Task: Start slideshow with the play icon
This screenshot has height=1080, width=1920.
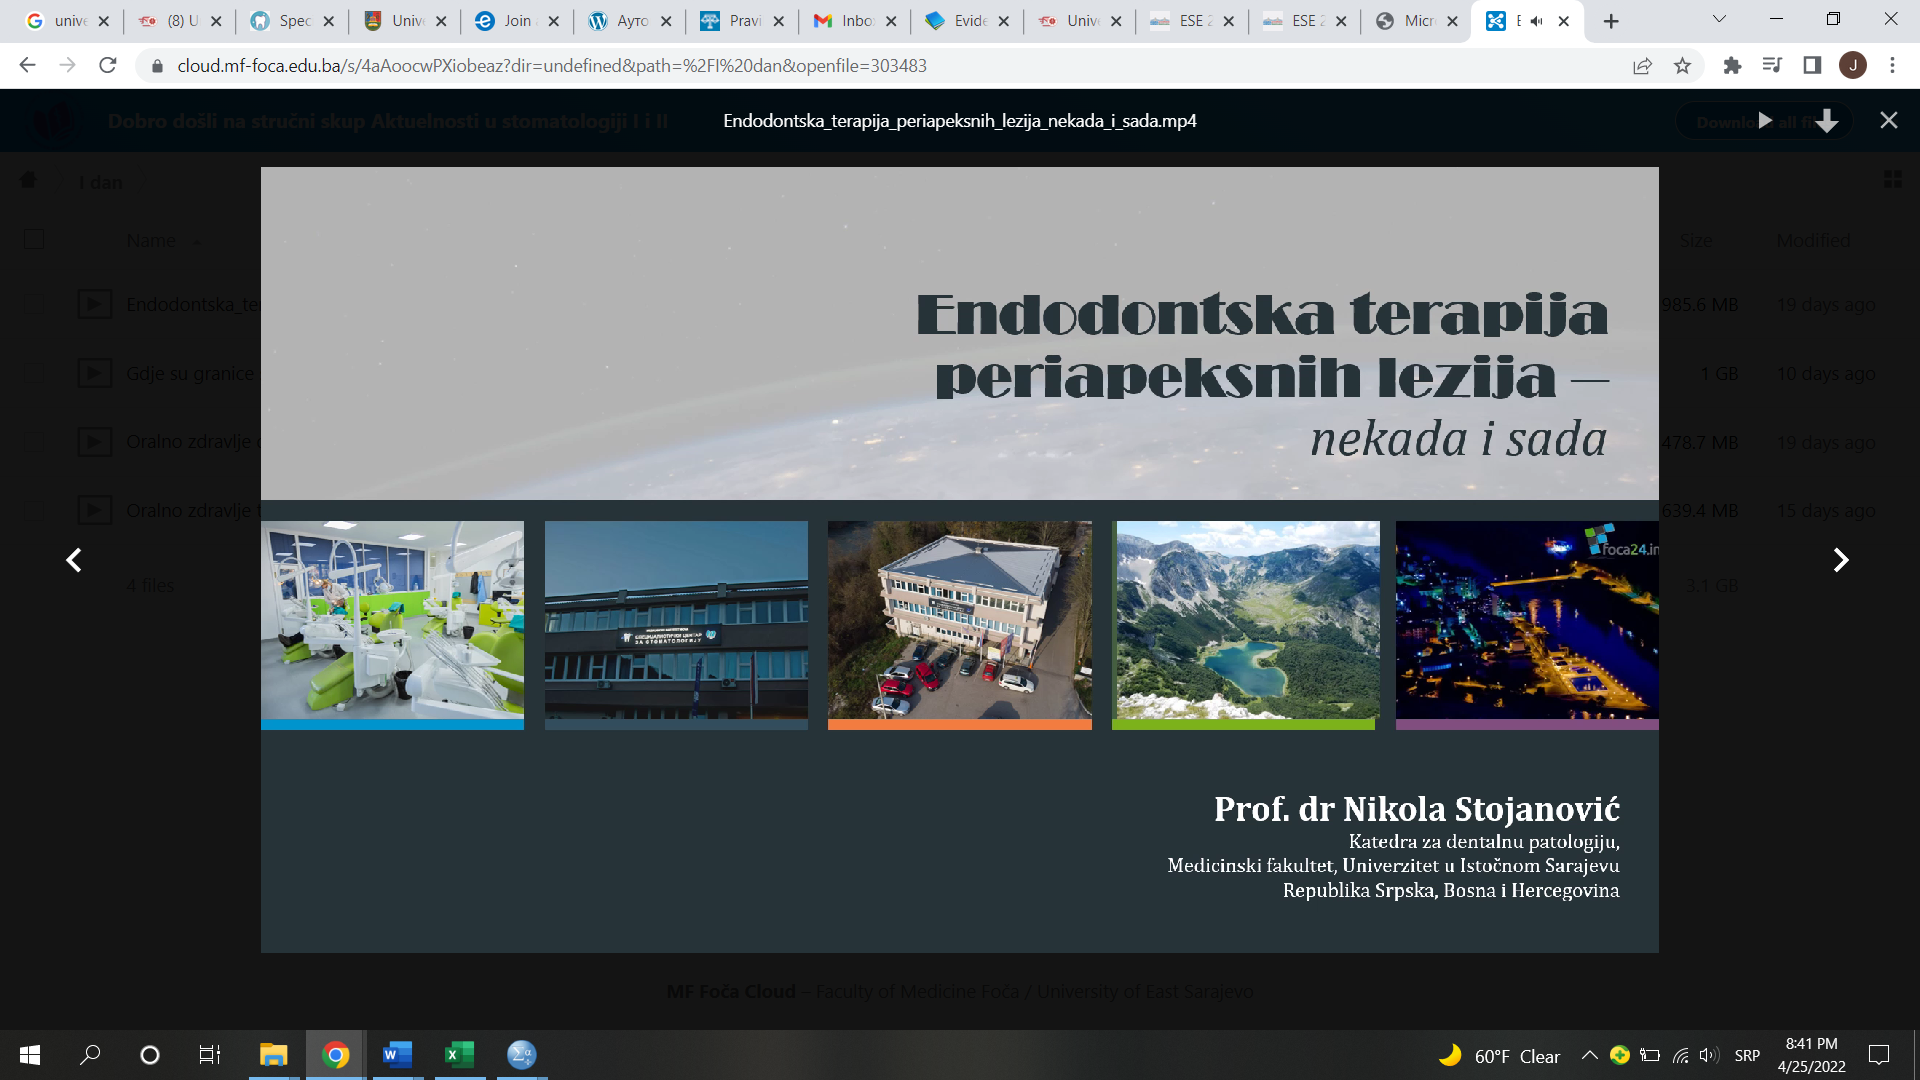Action: [x=1765, y=121]
